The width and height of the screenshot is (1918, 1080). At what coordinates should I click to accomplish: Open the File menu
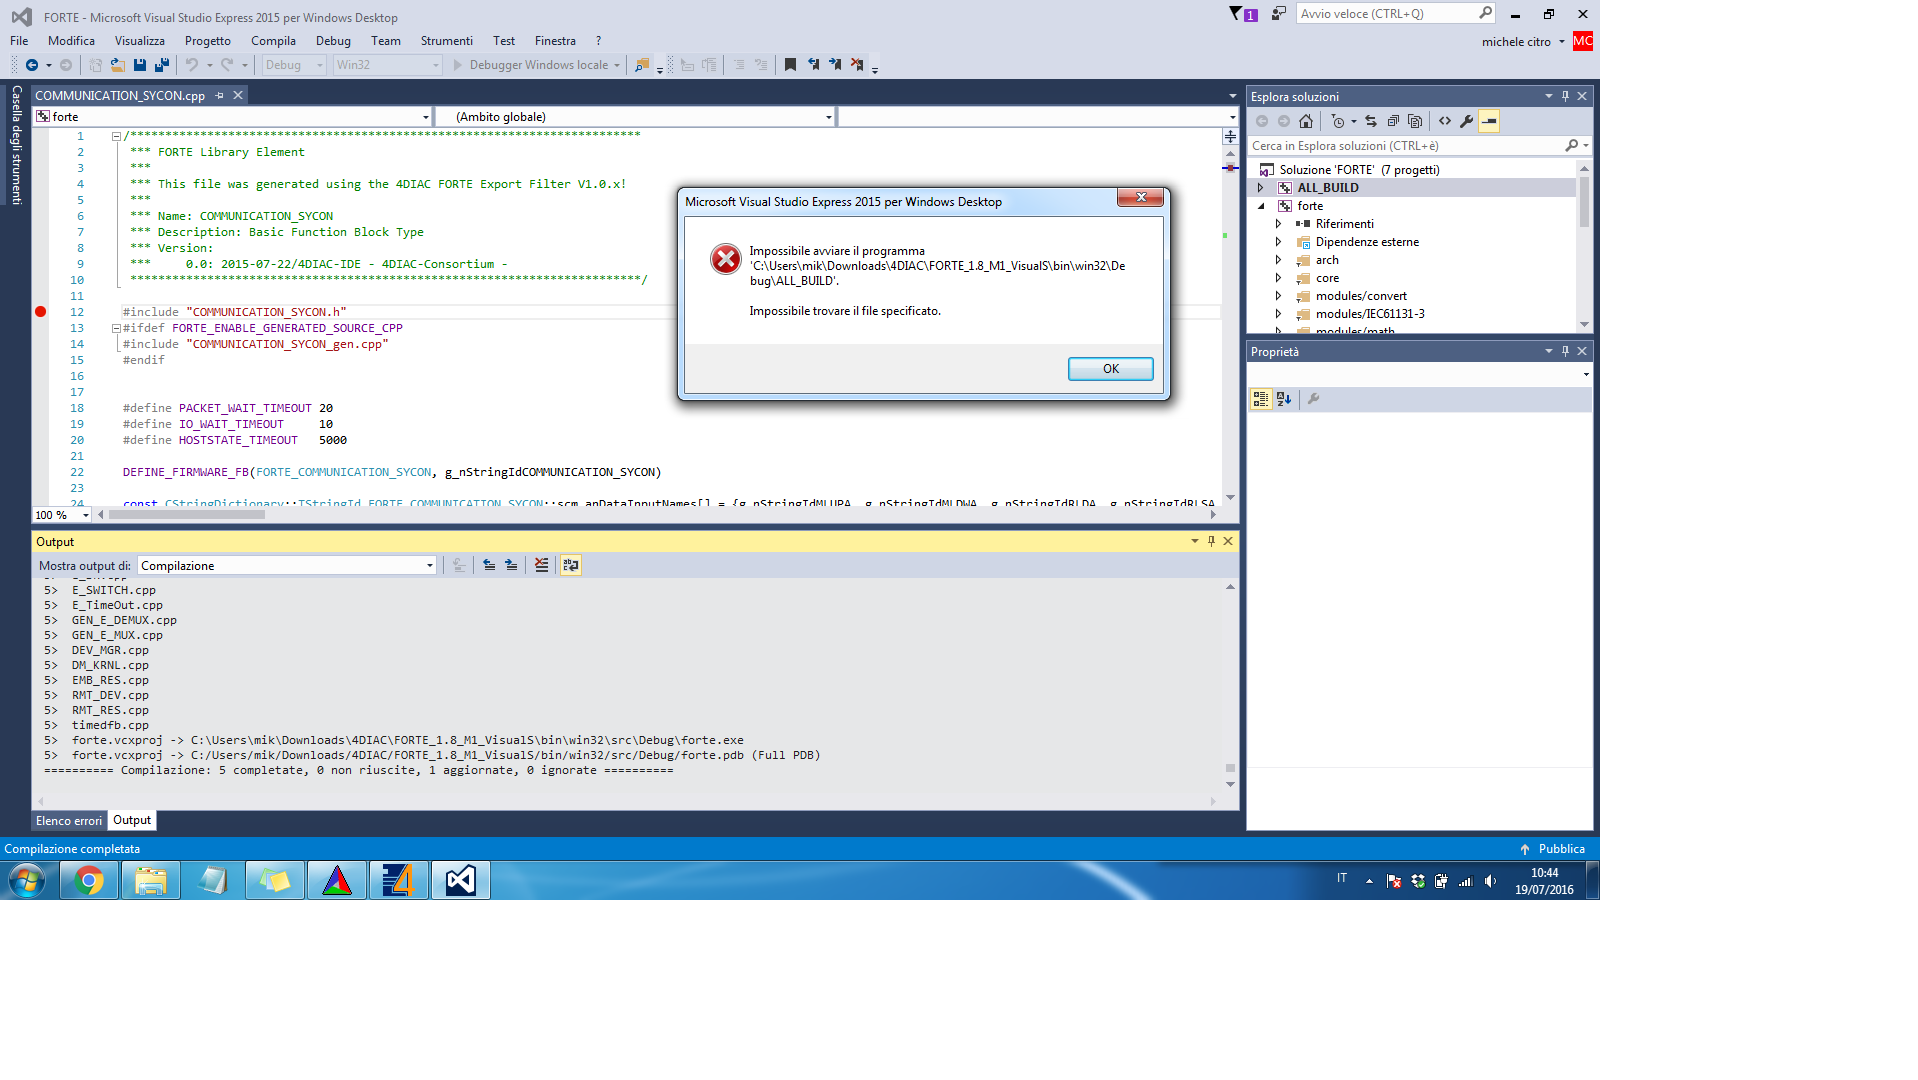point(19,41)
